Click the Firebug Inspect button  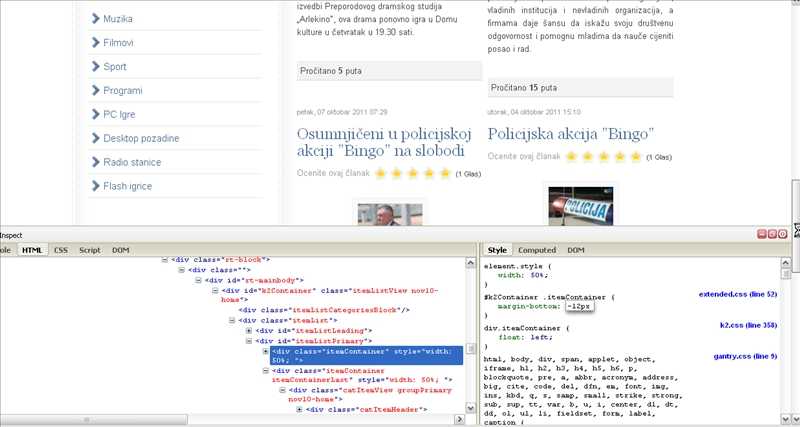[11, 235]
